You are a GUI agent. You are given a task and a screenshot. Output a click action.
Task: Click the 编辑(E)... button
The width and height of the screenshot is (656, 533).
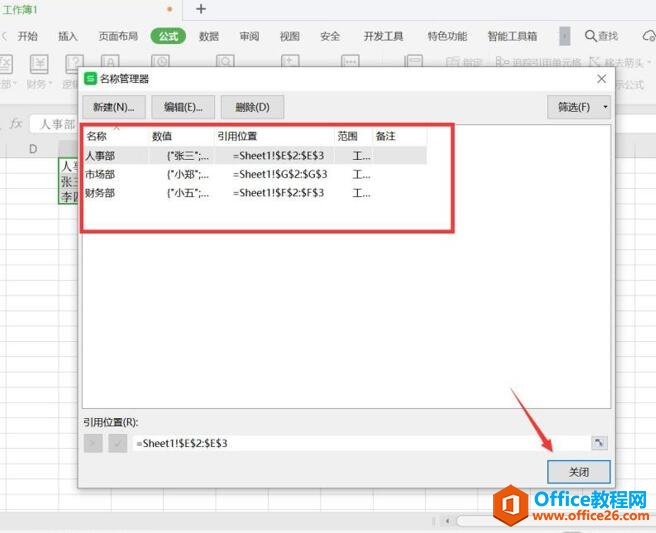coord(183,107)
